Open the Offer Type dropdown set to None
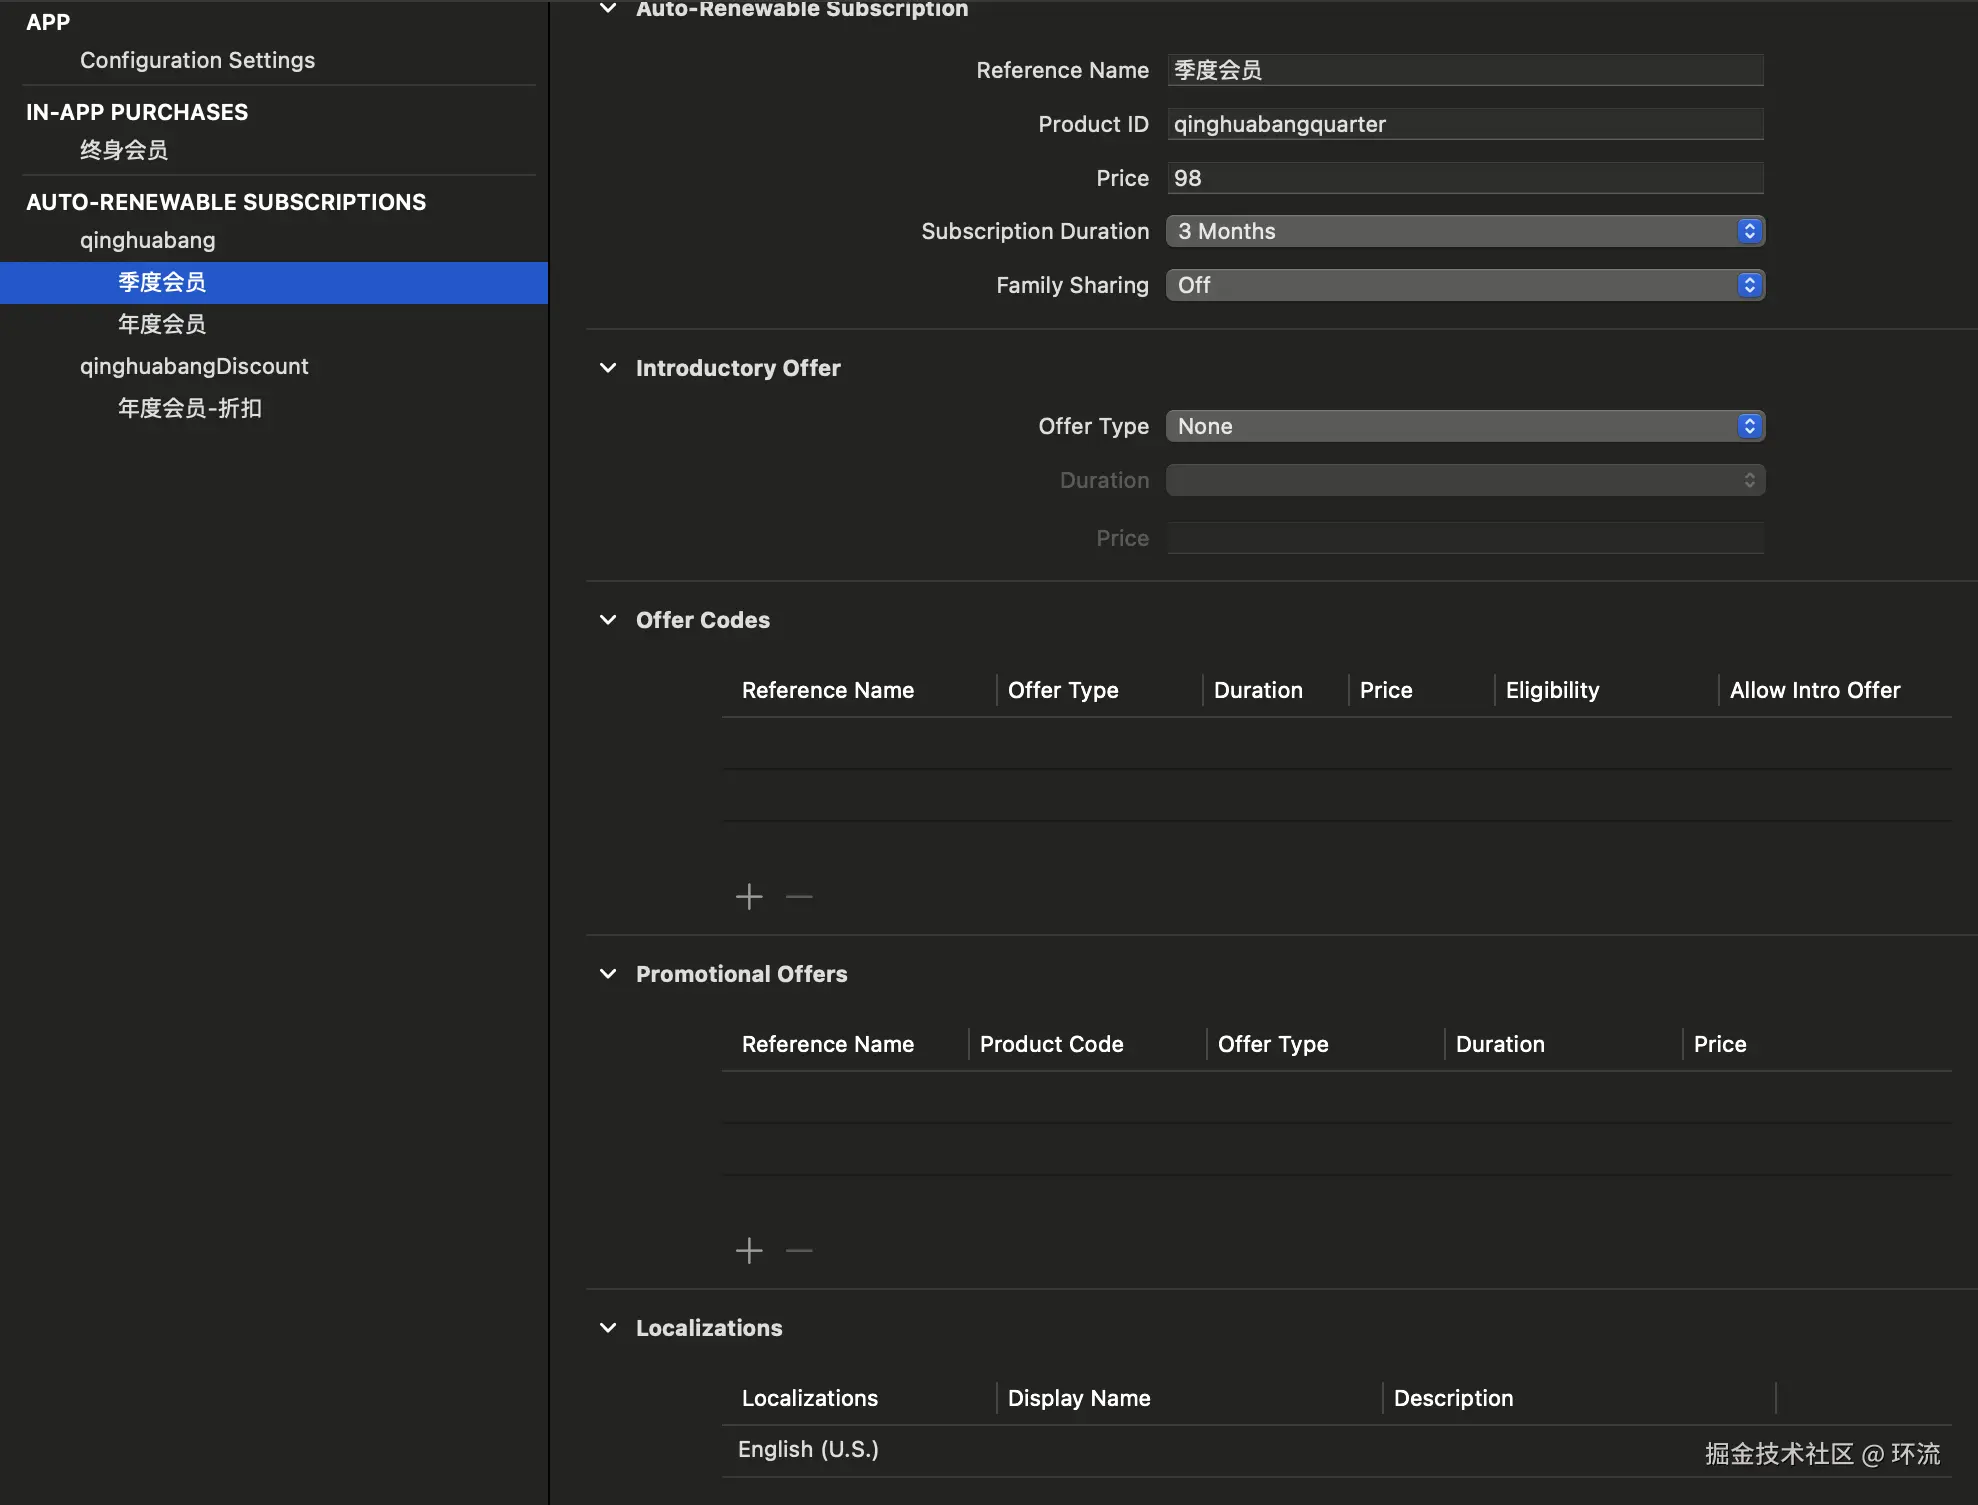The height and width of the screenshot is (1505, 1978). click(1465, 426)
